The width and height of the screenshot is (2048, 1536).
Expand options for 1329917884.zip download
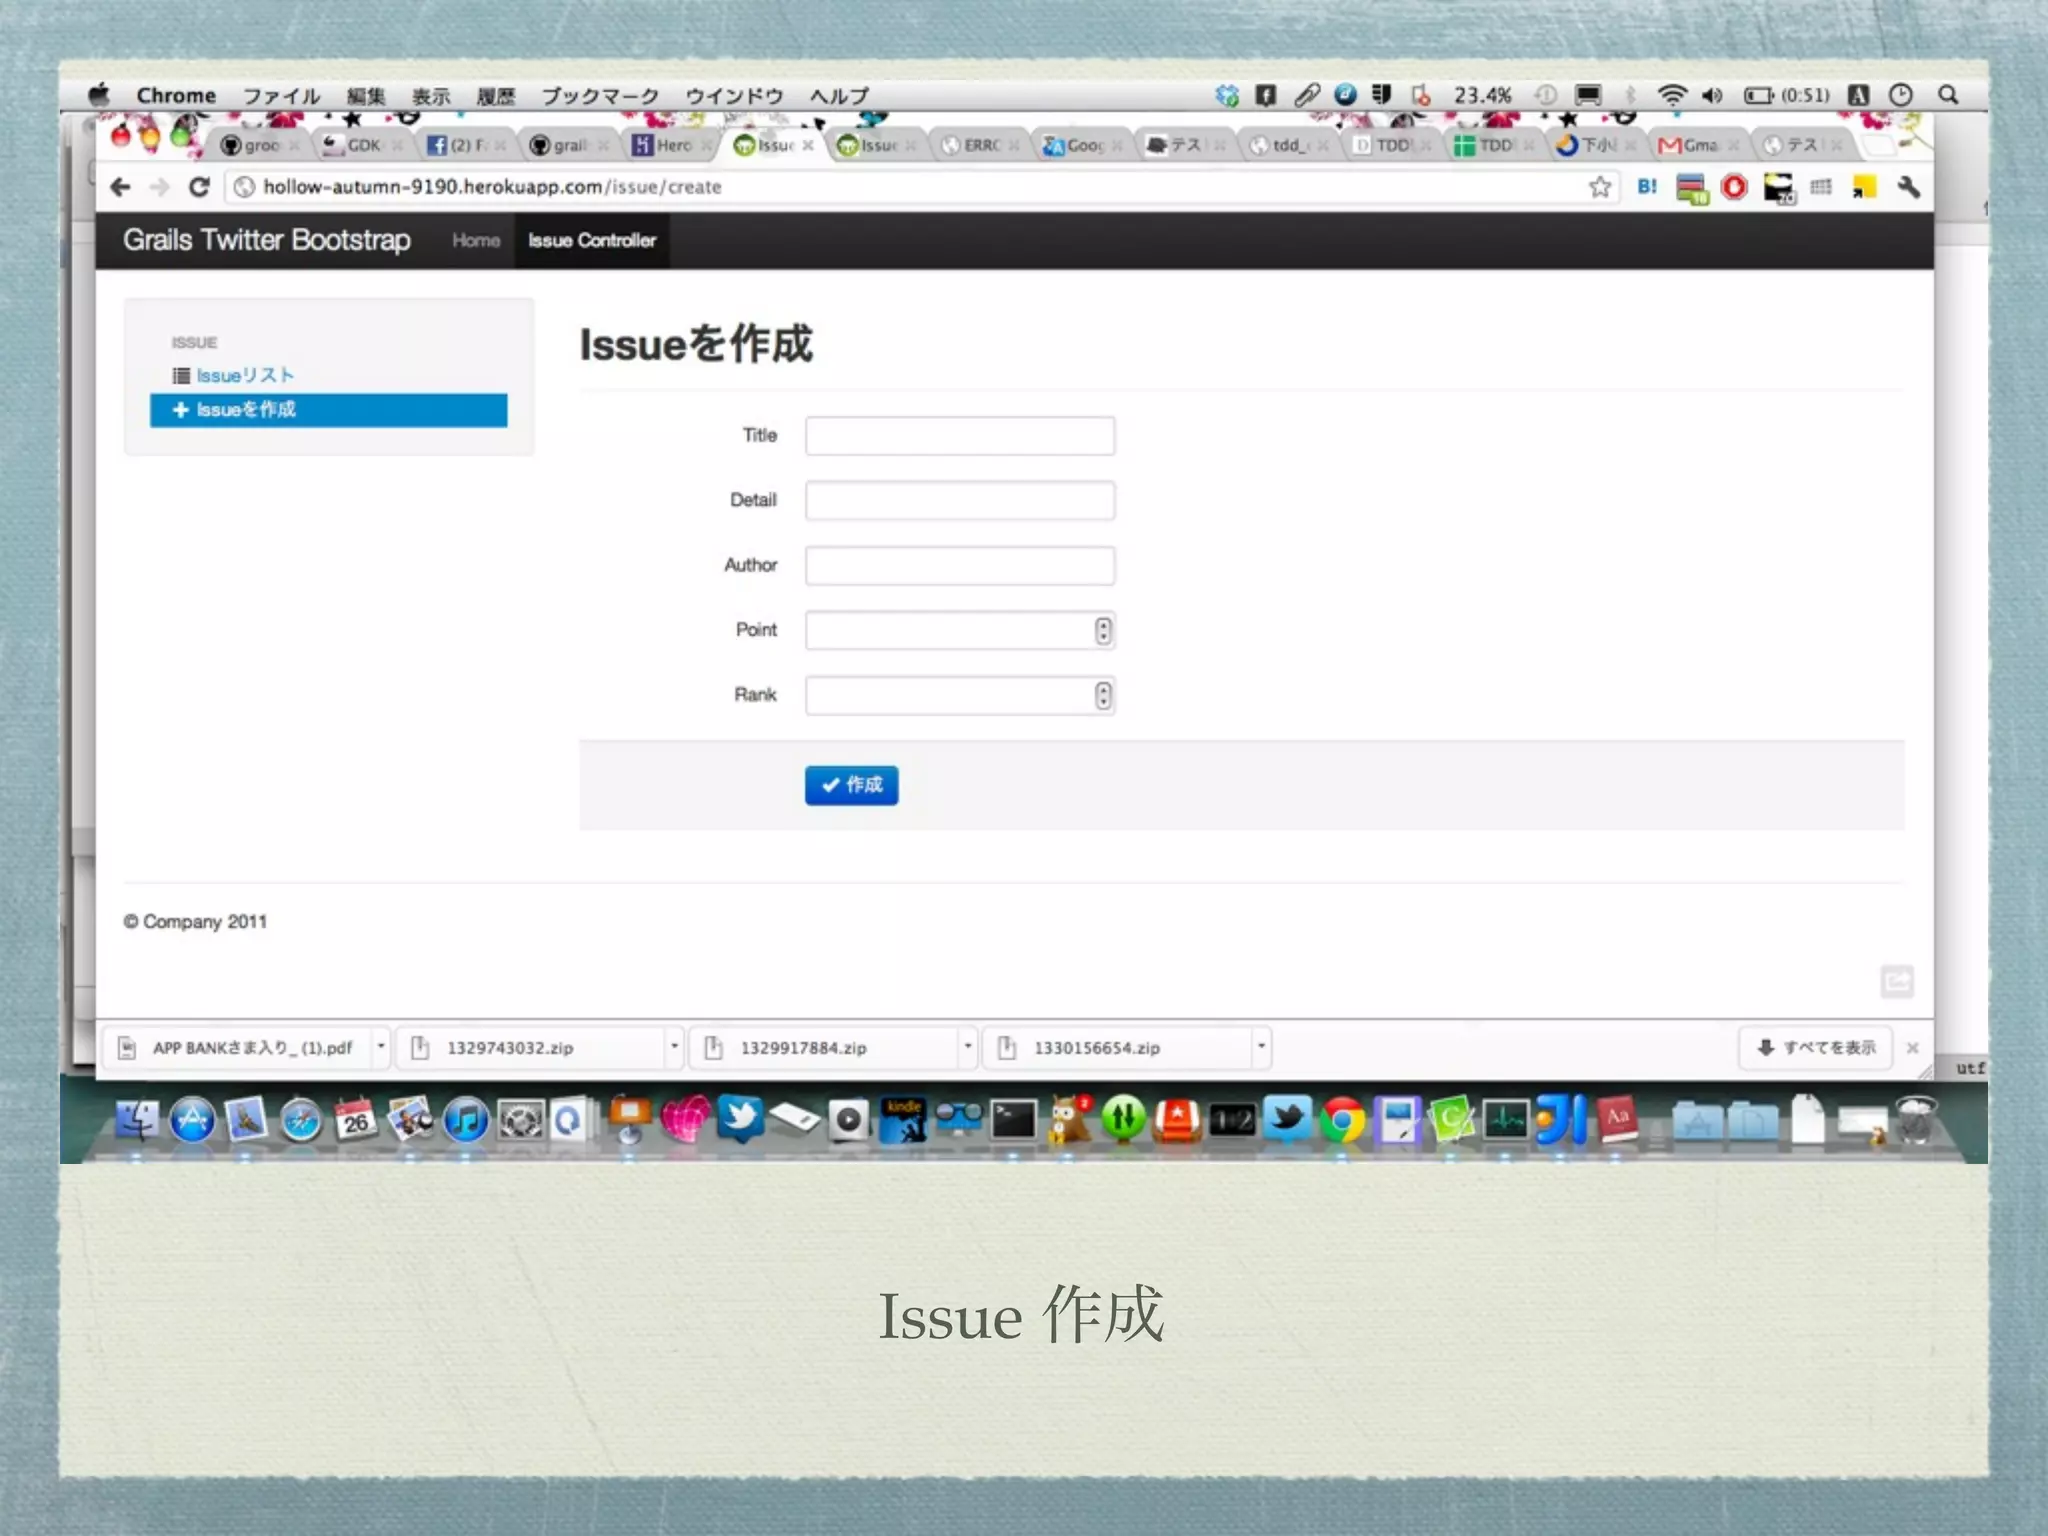(x=968, y=1047)
